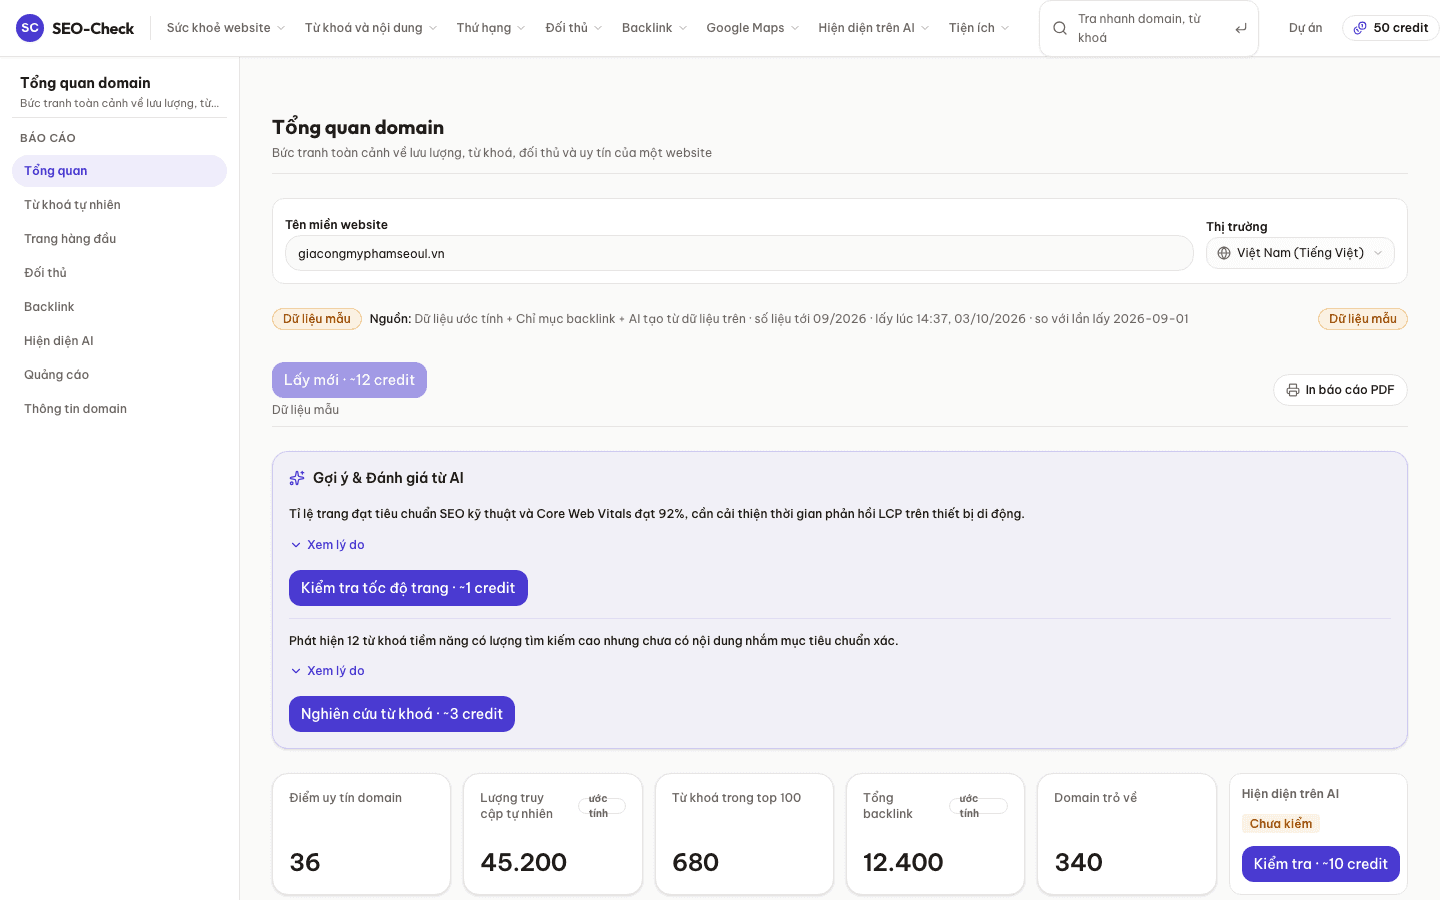Click the printer icon on PDF report button
Image resolution: width=1440 pixels, height=900 pixels.
coord(1293,390)
